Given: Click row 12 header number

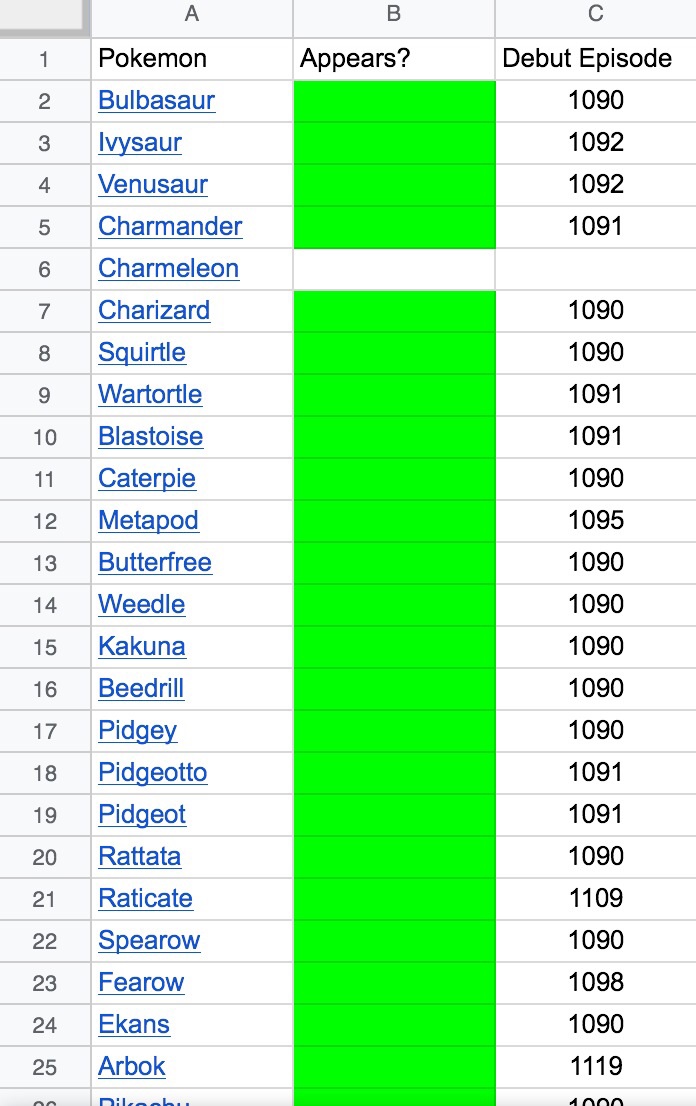Looking at the screenshot, I should [44, 521].
